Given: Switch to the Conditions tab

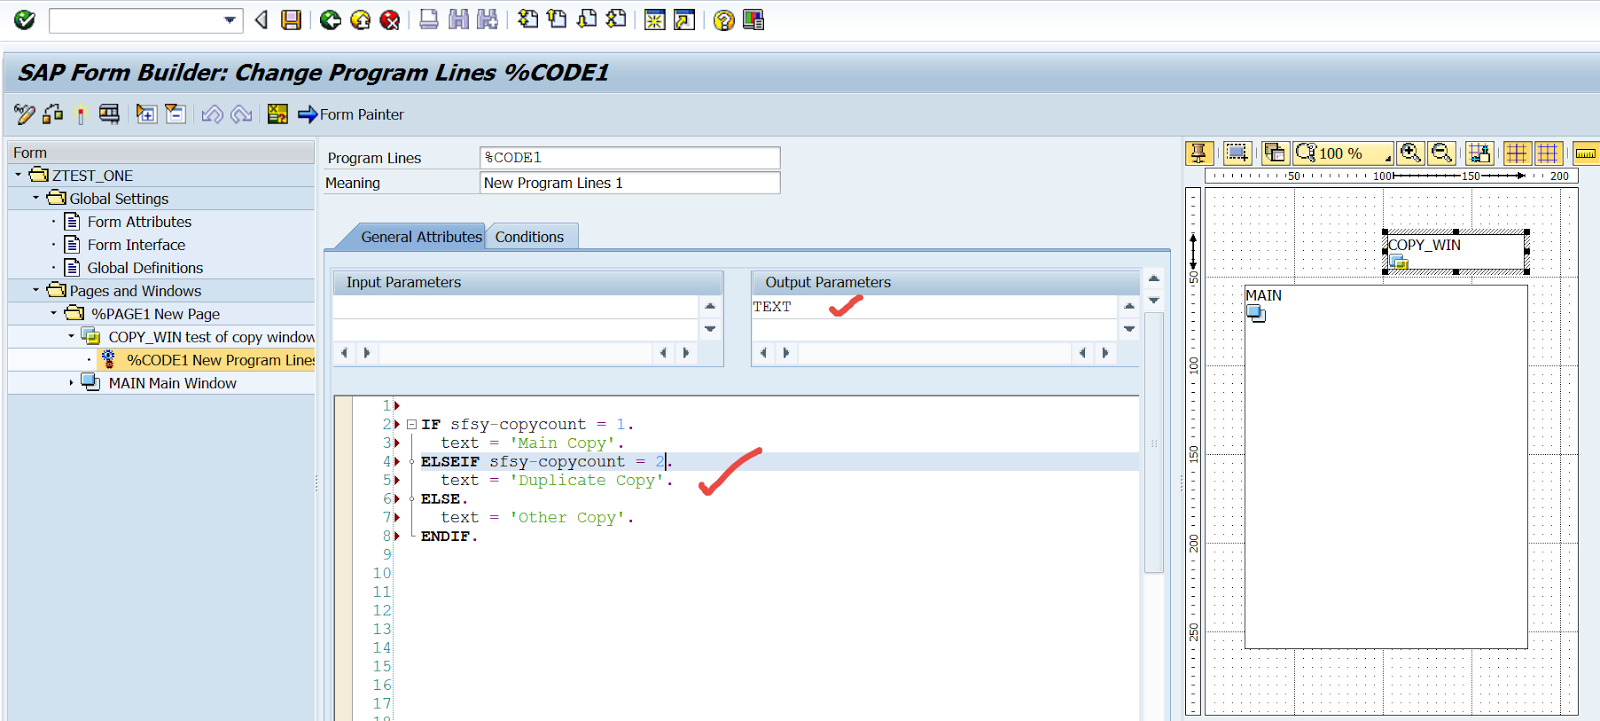Looking at the screenshot, I should 529,237.
